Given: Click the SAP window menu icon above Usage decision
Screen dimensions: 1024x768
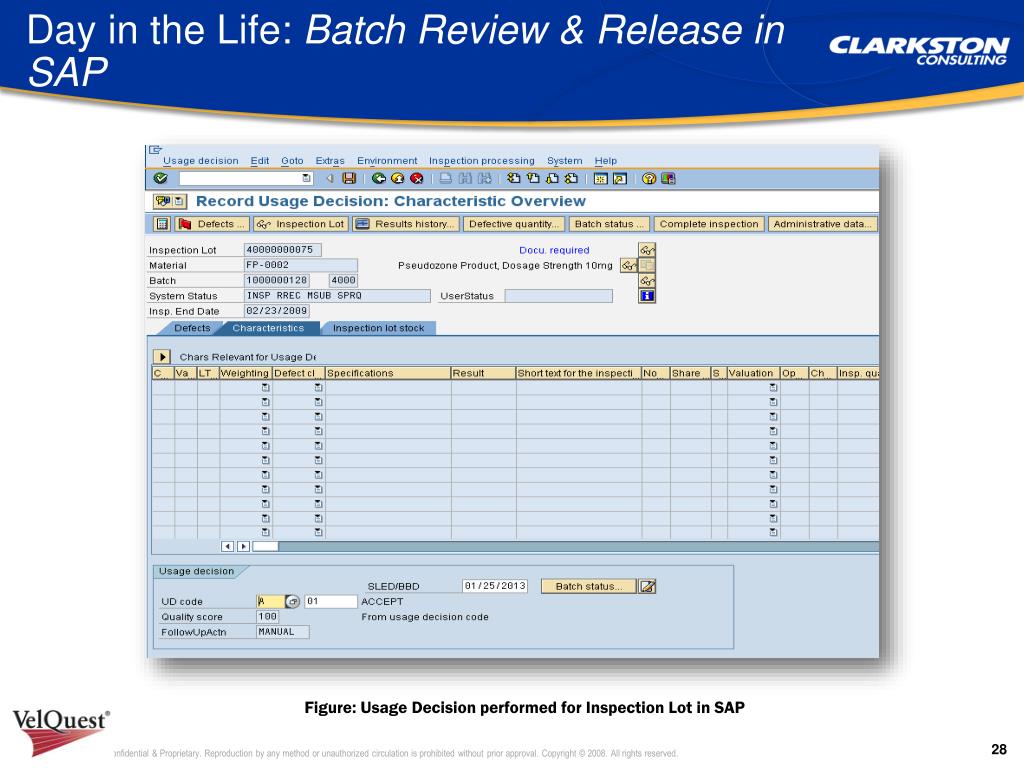Looking at the screenshot, I should (x=155, y=150).
